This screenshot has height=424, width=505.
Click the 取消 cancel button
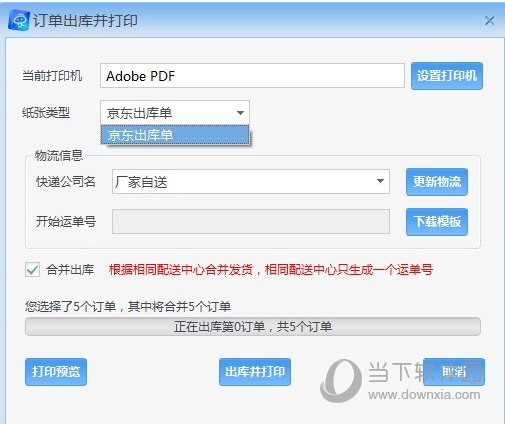coord(454,372)
